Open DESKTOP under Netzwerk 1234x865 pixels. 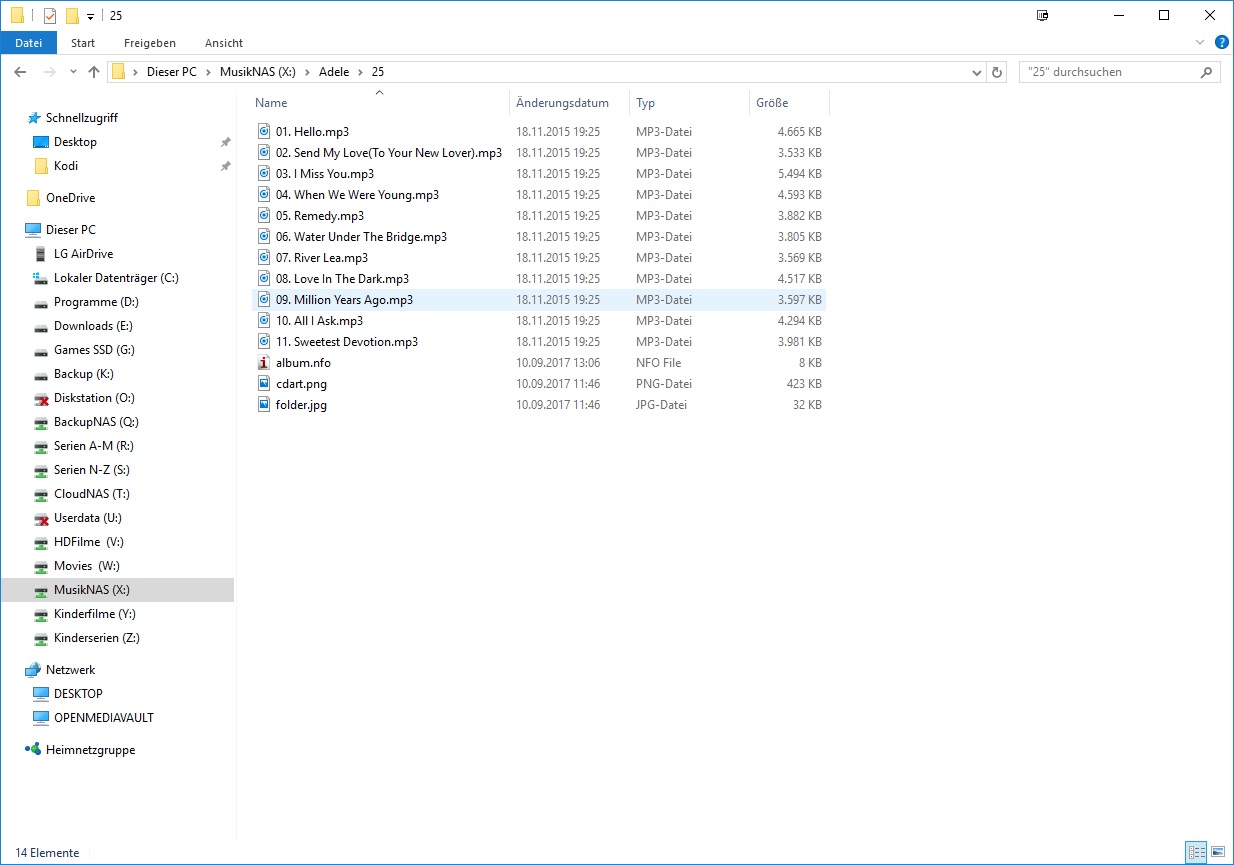pos(78,694)
